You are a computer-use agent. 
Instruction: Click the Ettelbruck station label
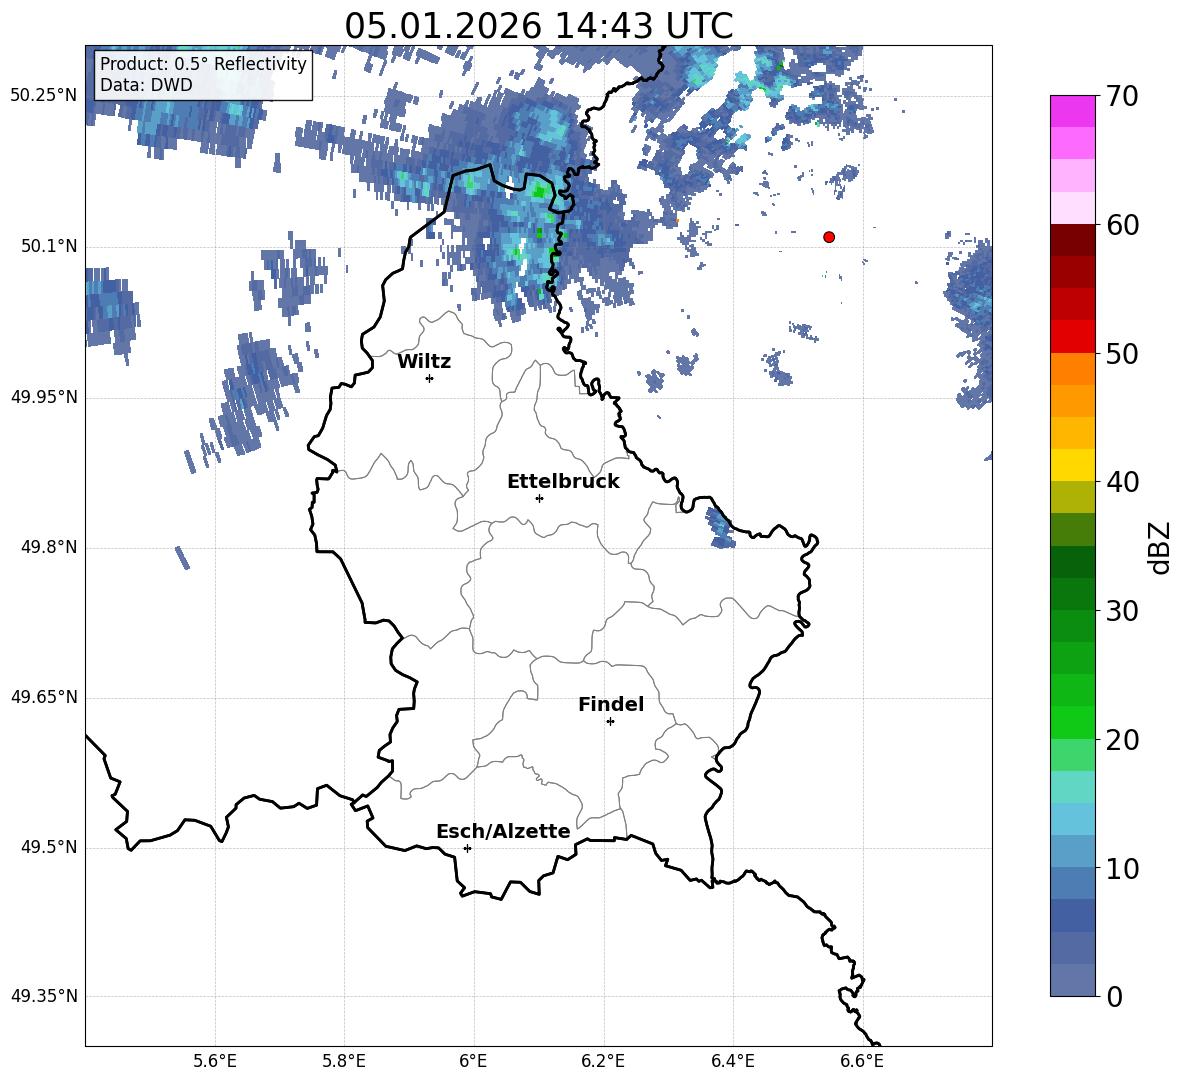[x=563, y=482]
